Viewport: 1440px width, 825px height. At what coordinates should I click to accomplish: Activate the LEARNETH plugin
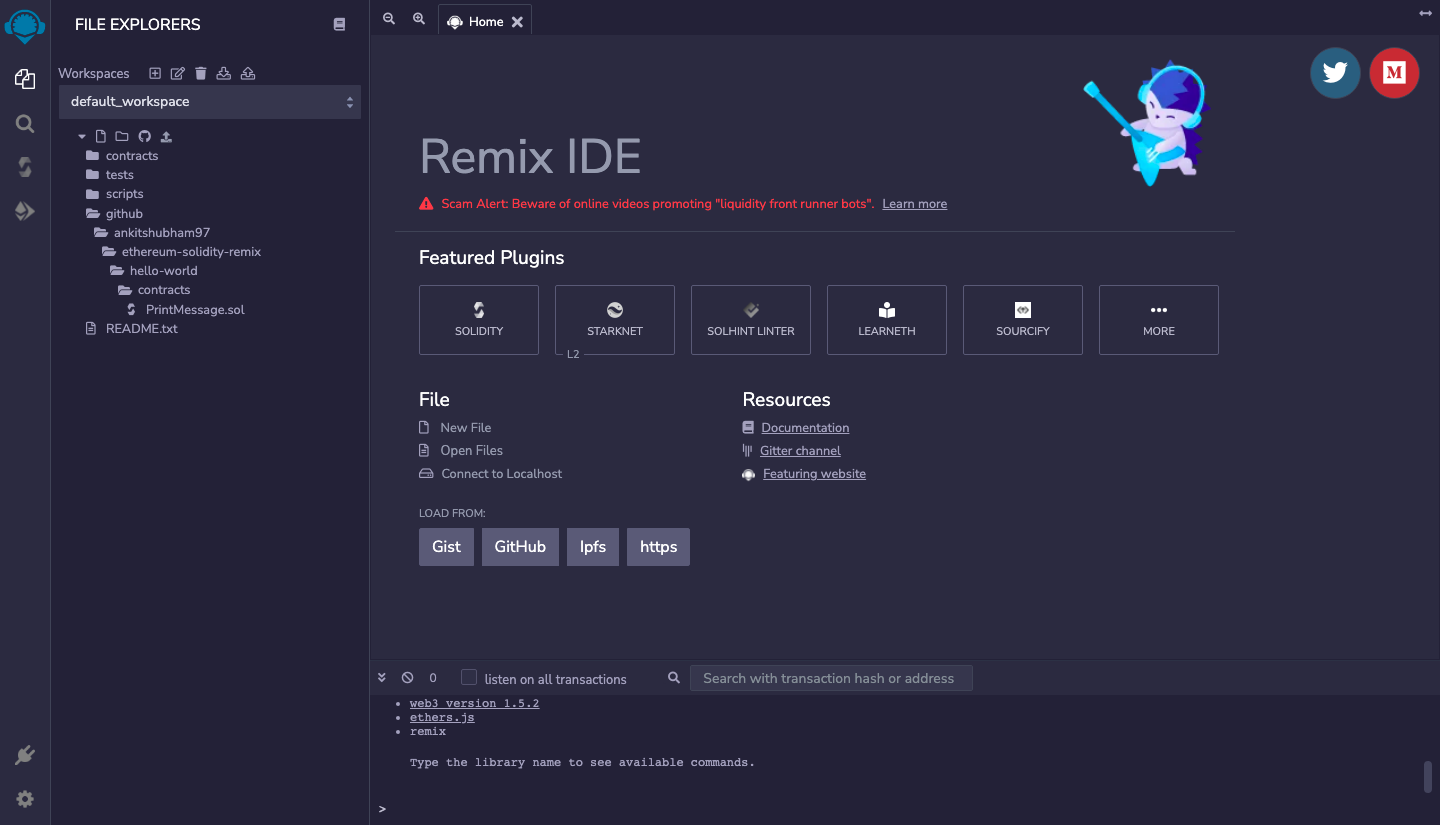coord(887,320)
